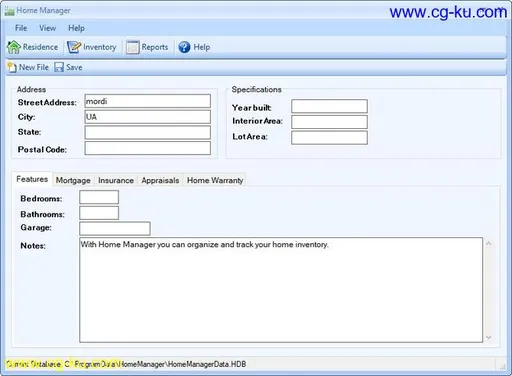
Task: Focus the City field containing UA
Action: point(148,117)
